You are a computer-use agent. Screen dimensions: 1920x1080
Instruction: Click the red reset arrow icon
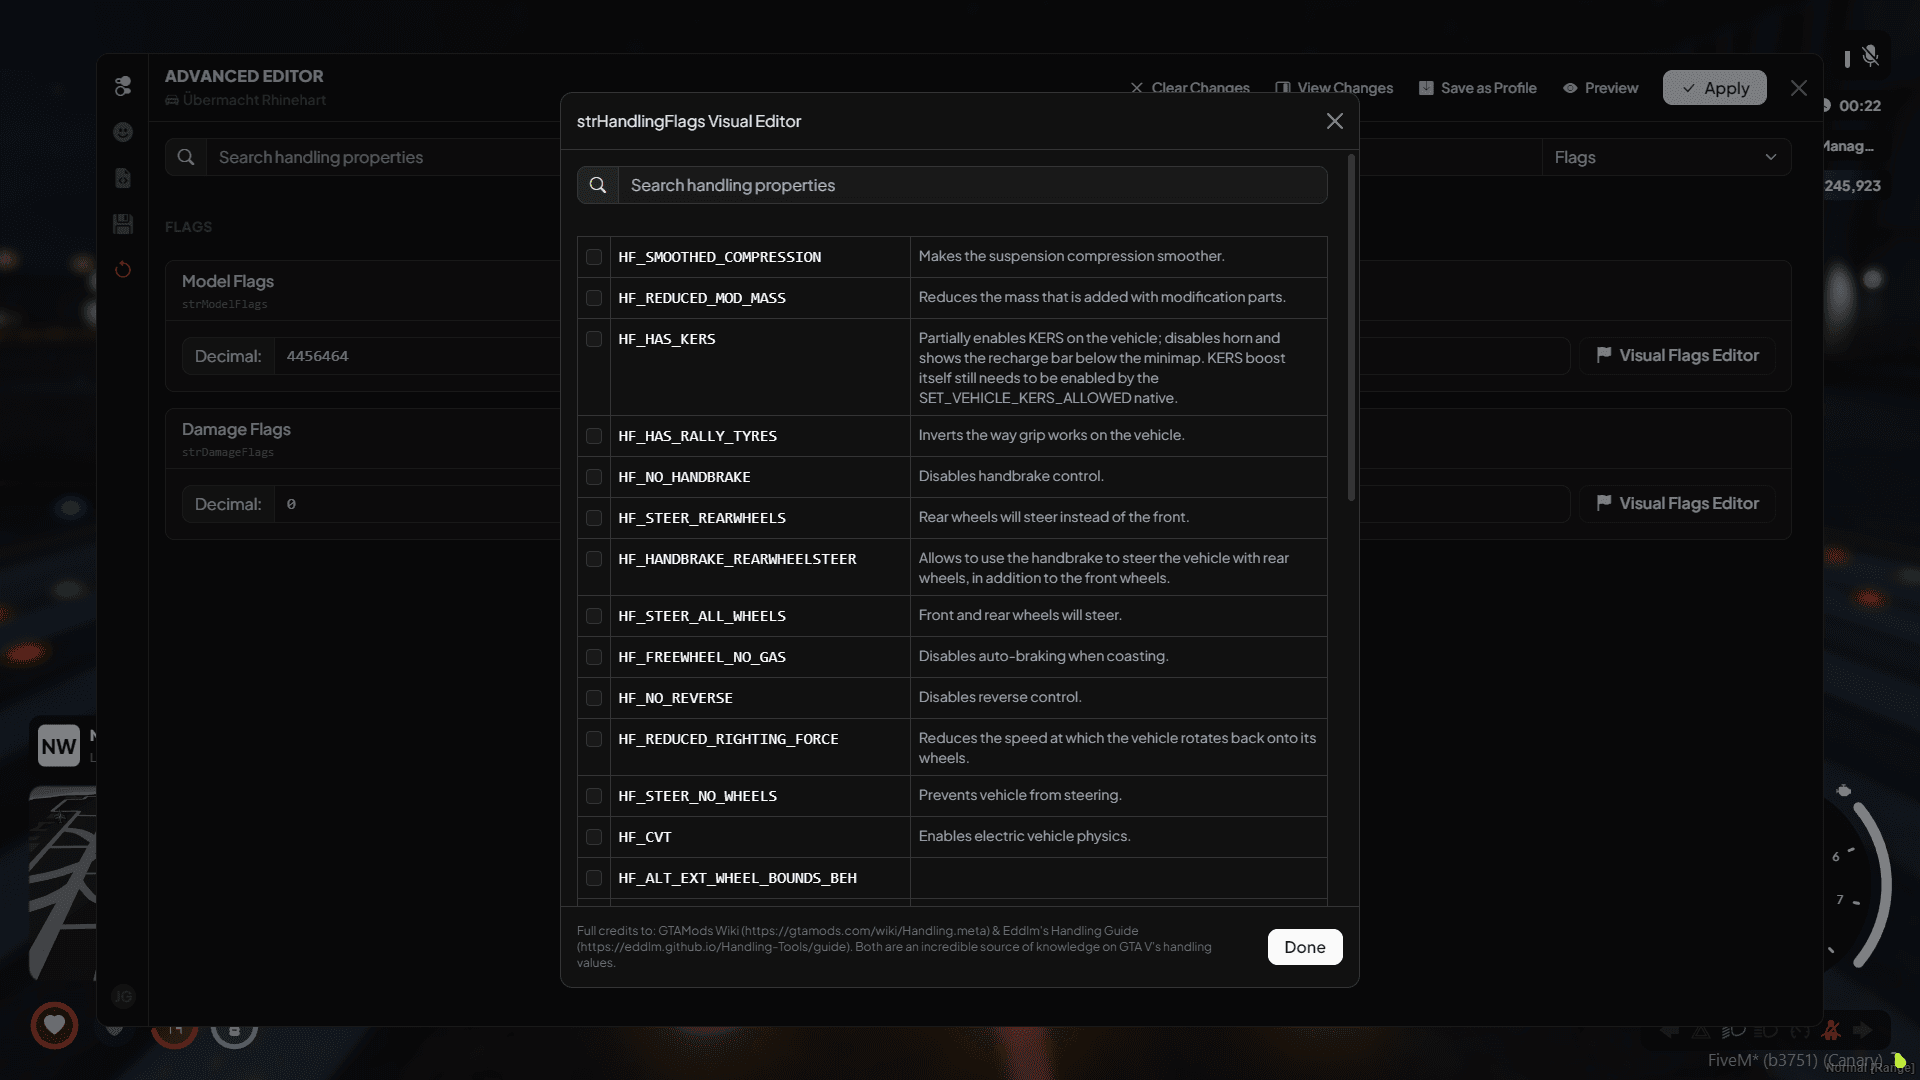[x=123, y=270]
